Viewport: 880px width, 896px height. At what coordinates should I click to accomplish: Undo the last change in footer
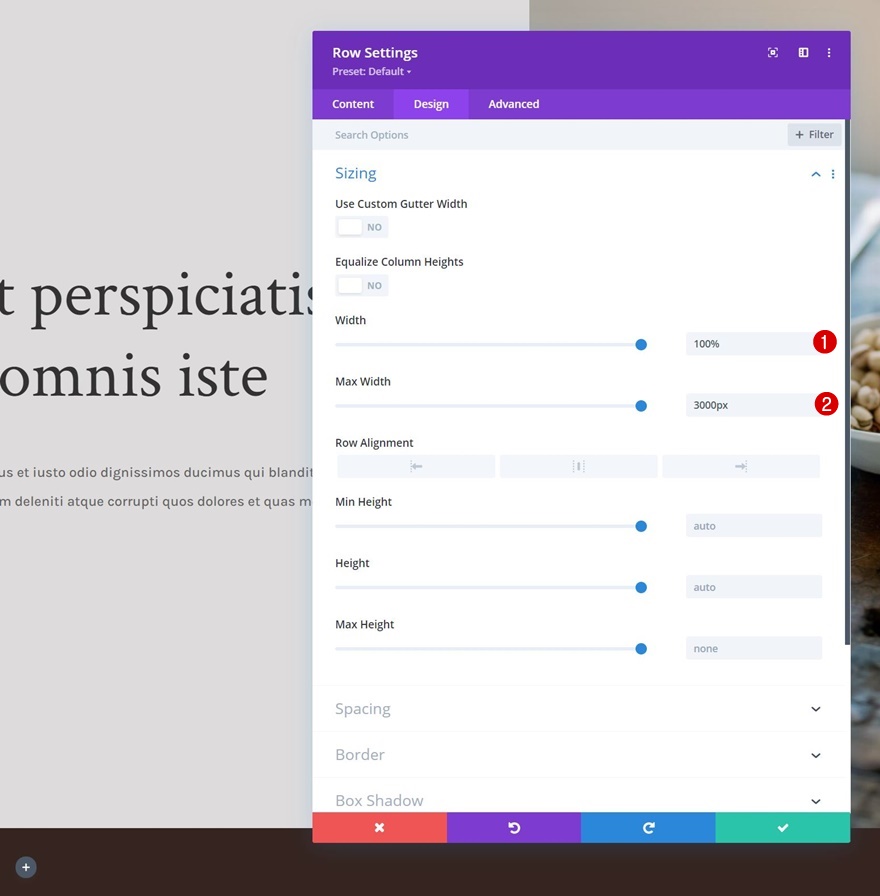pos(514,827)
